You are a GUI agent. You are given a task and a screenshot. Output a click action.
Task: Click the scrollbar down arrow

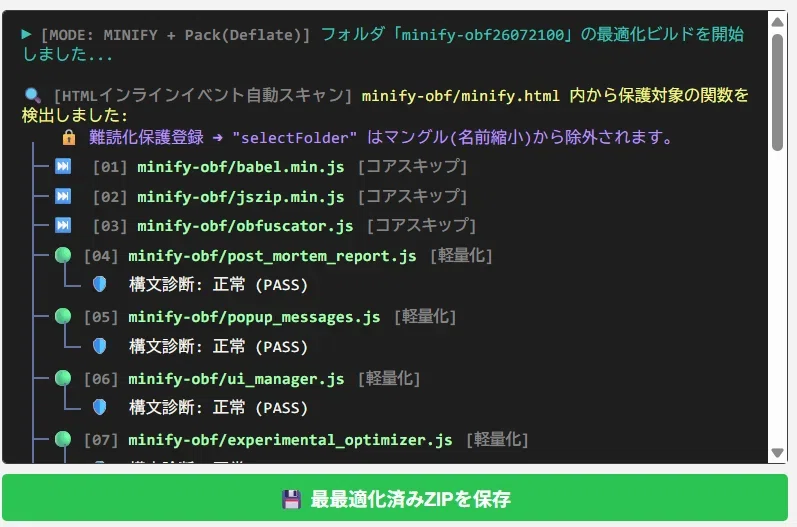(x=777, y=452)
